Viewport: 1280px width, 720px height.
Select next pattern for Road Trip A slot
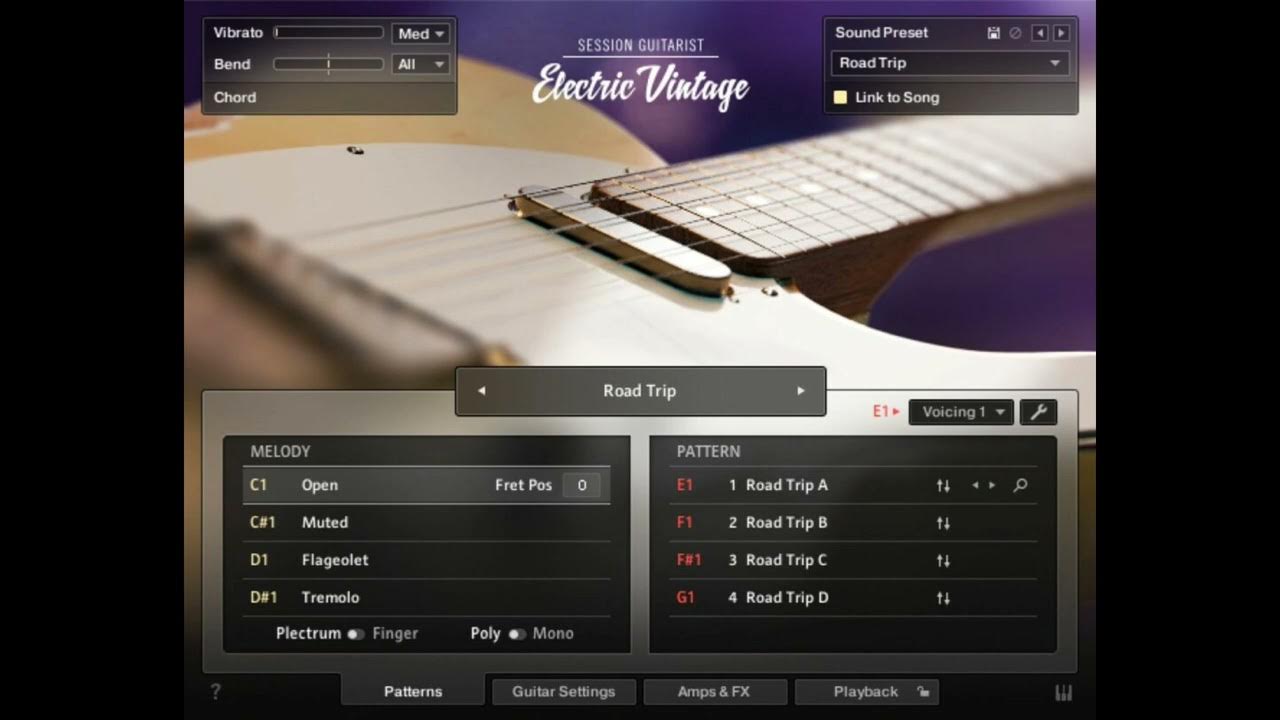click(992, 486)
